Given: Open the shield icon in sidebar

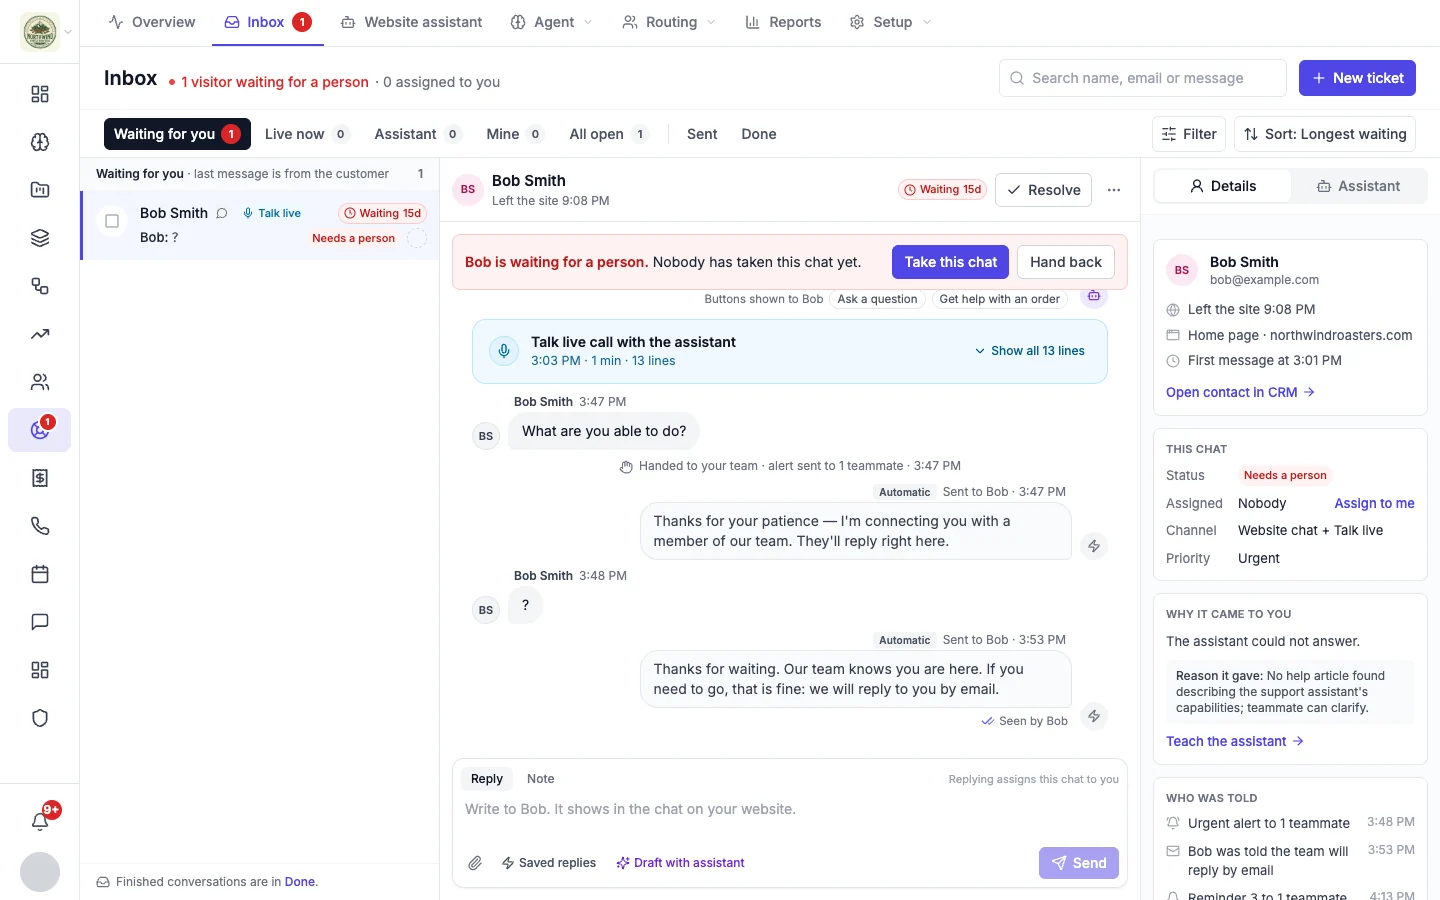Looking at the screenshot, I should pyautogui.click(x=40, y=718).
